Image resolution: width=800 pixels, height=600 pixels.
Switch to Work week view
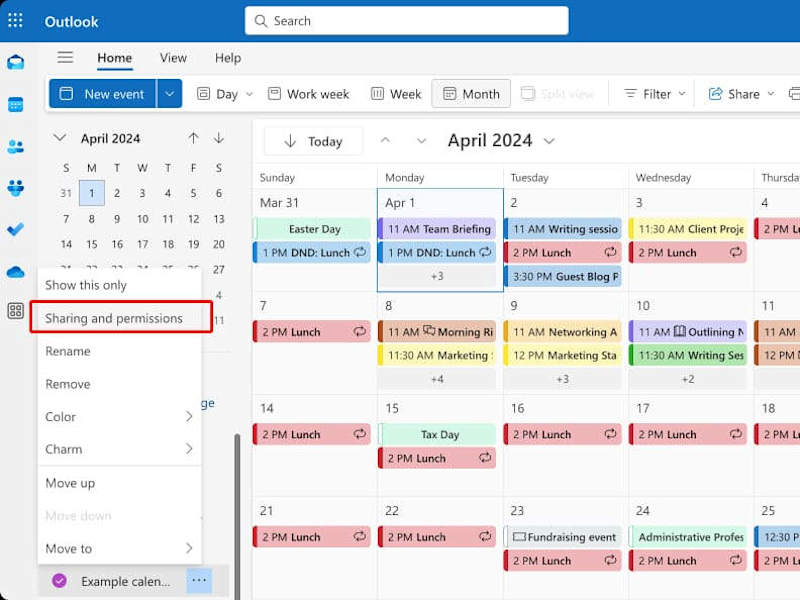coord(309,94)
